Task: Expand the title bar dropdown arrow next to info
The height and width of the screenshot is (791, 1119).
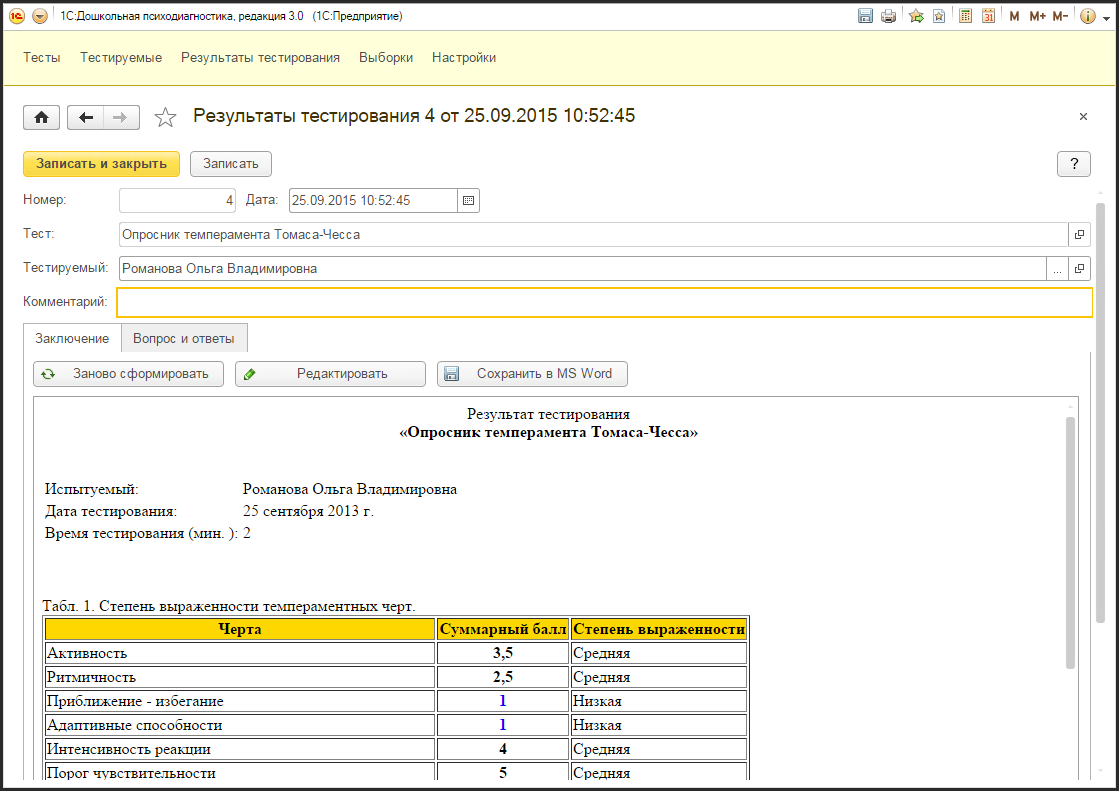Action: click(1106, 18)
